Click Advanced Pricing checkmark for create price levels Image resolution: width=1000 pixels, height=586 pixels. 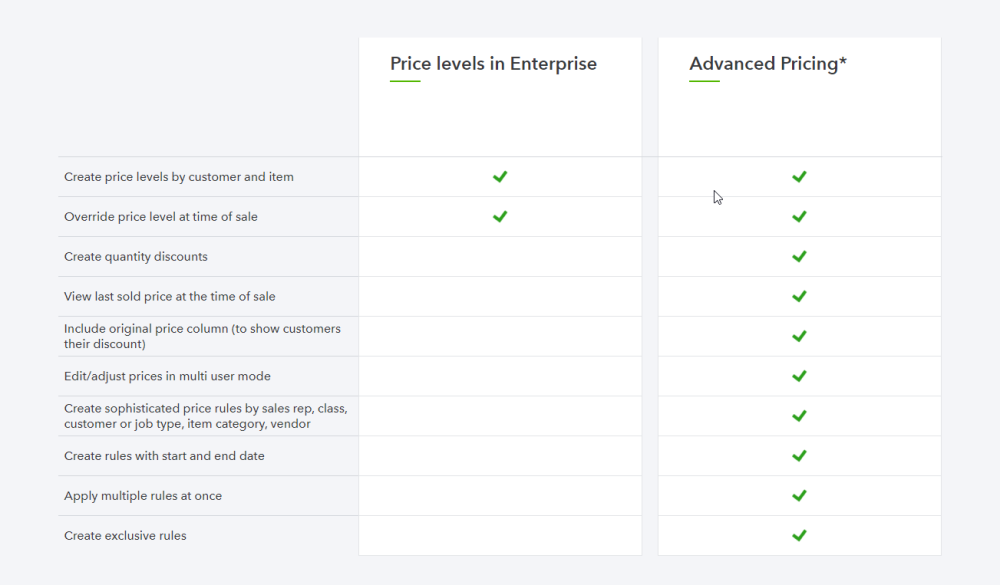[799, 177]
